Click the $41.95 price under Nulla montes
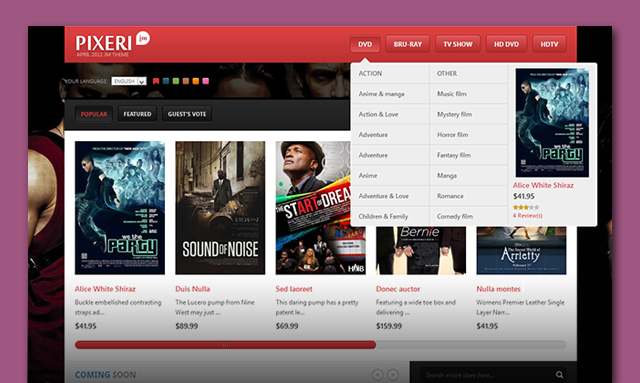The image size is (640, 383). tap(487, 326)
